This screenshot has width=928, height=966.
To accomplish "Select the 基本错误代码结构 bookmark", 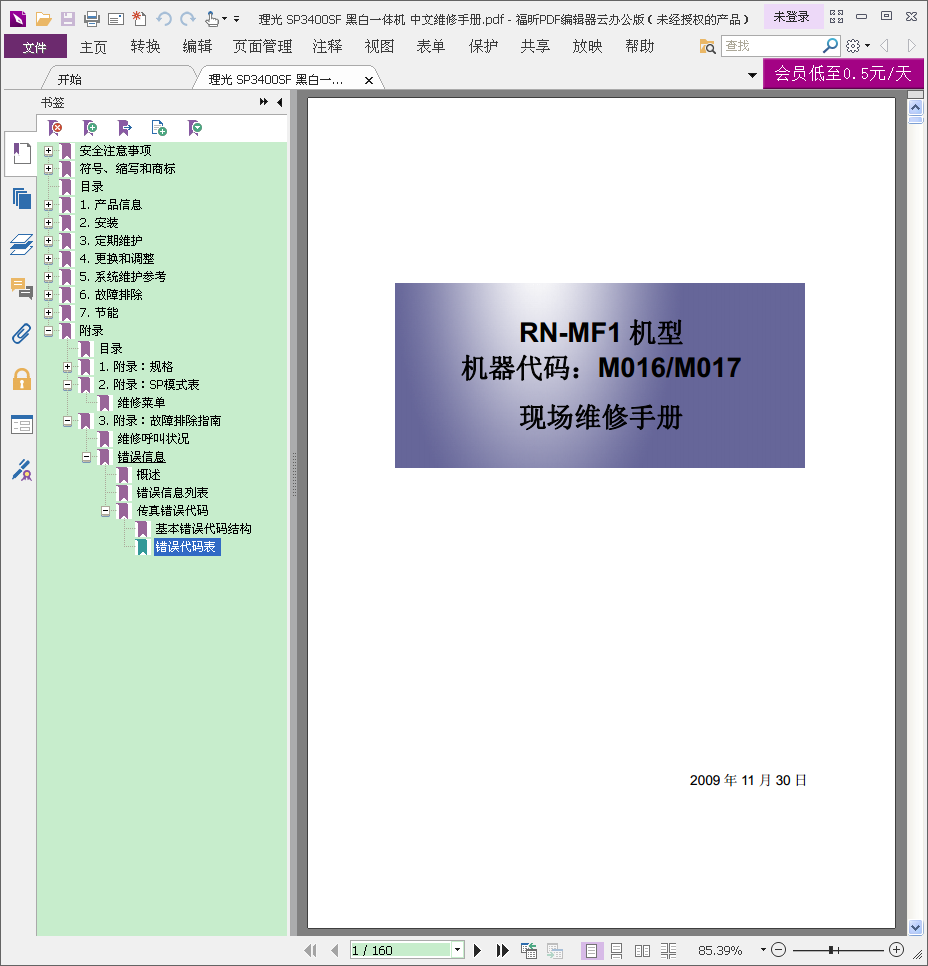I will tap(203, 529).
